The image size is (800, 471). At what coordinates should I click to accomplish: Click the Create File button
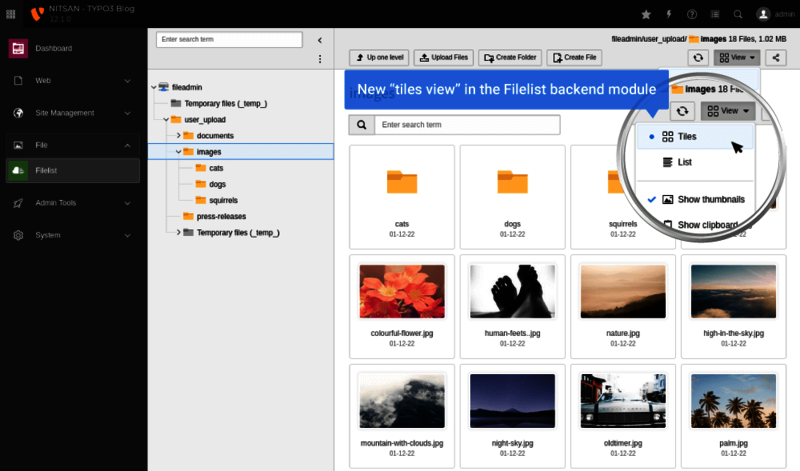click(x=574, y=58)
